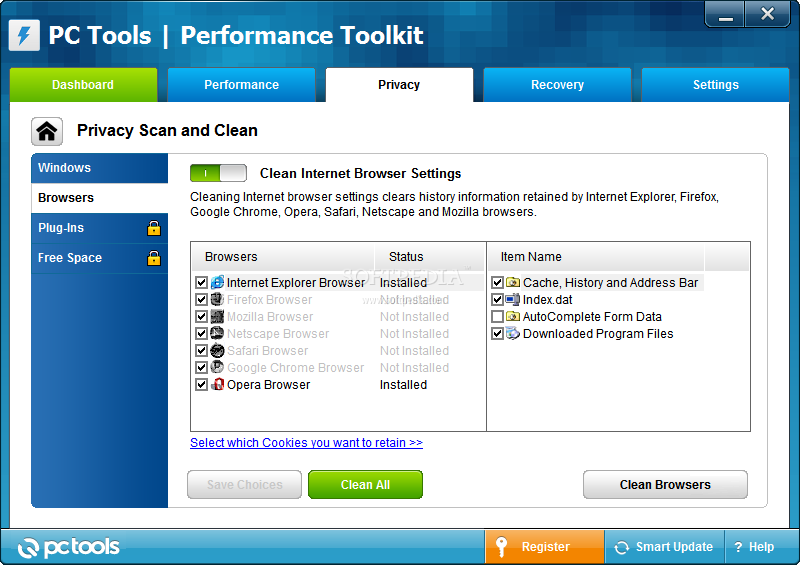The height and width of the screenshot is (565, 800).
Task: Click the Browsers column header
Action: (x=283, y=257)
